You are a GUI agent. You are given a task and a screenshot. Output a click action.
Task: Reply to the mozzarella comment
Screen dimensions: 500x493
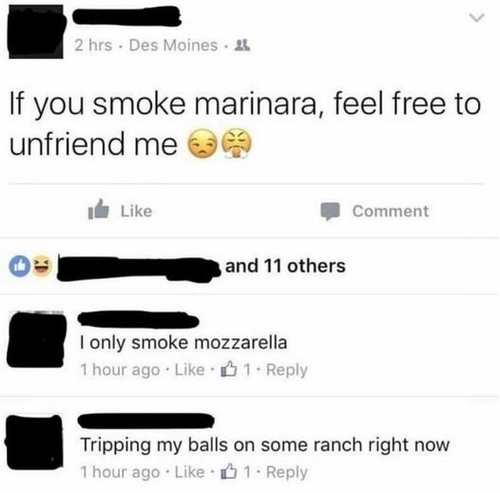[x=287, y=370]
